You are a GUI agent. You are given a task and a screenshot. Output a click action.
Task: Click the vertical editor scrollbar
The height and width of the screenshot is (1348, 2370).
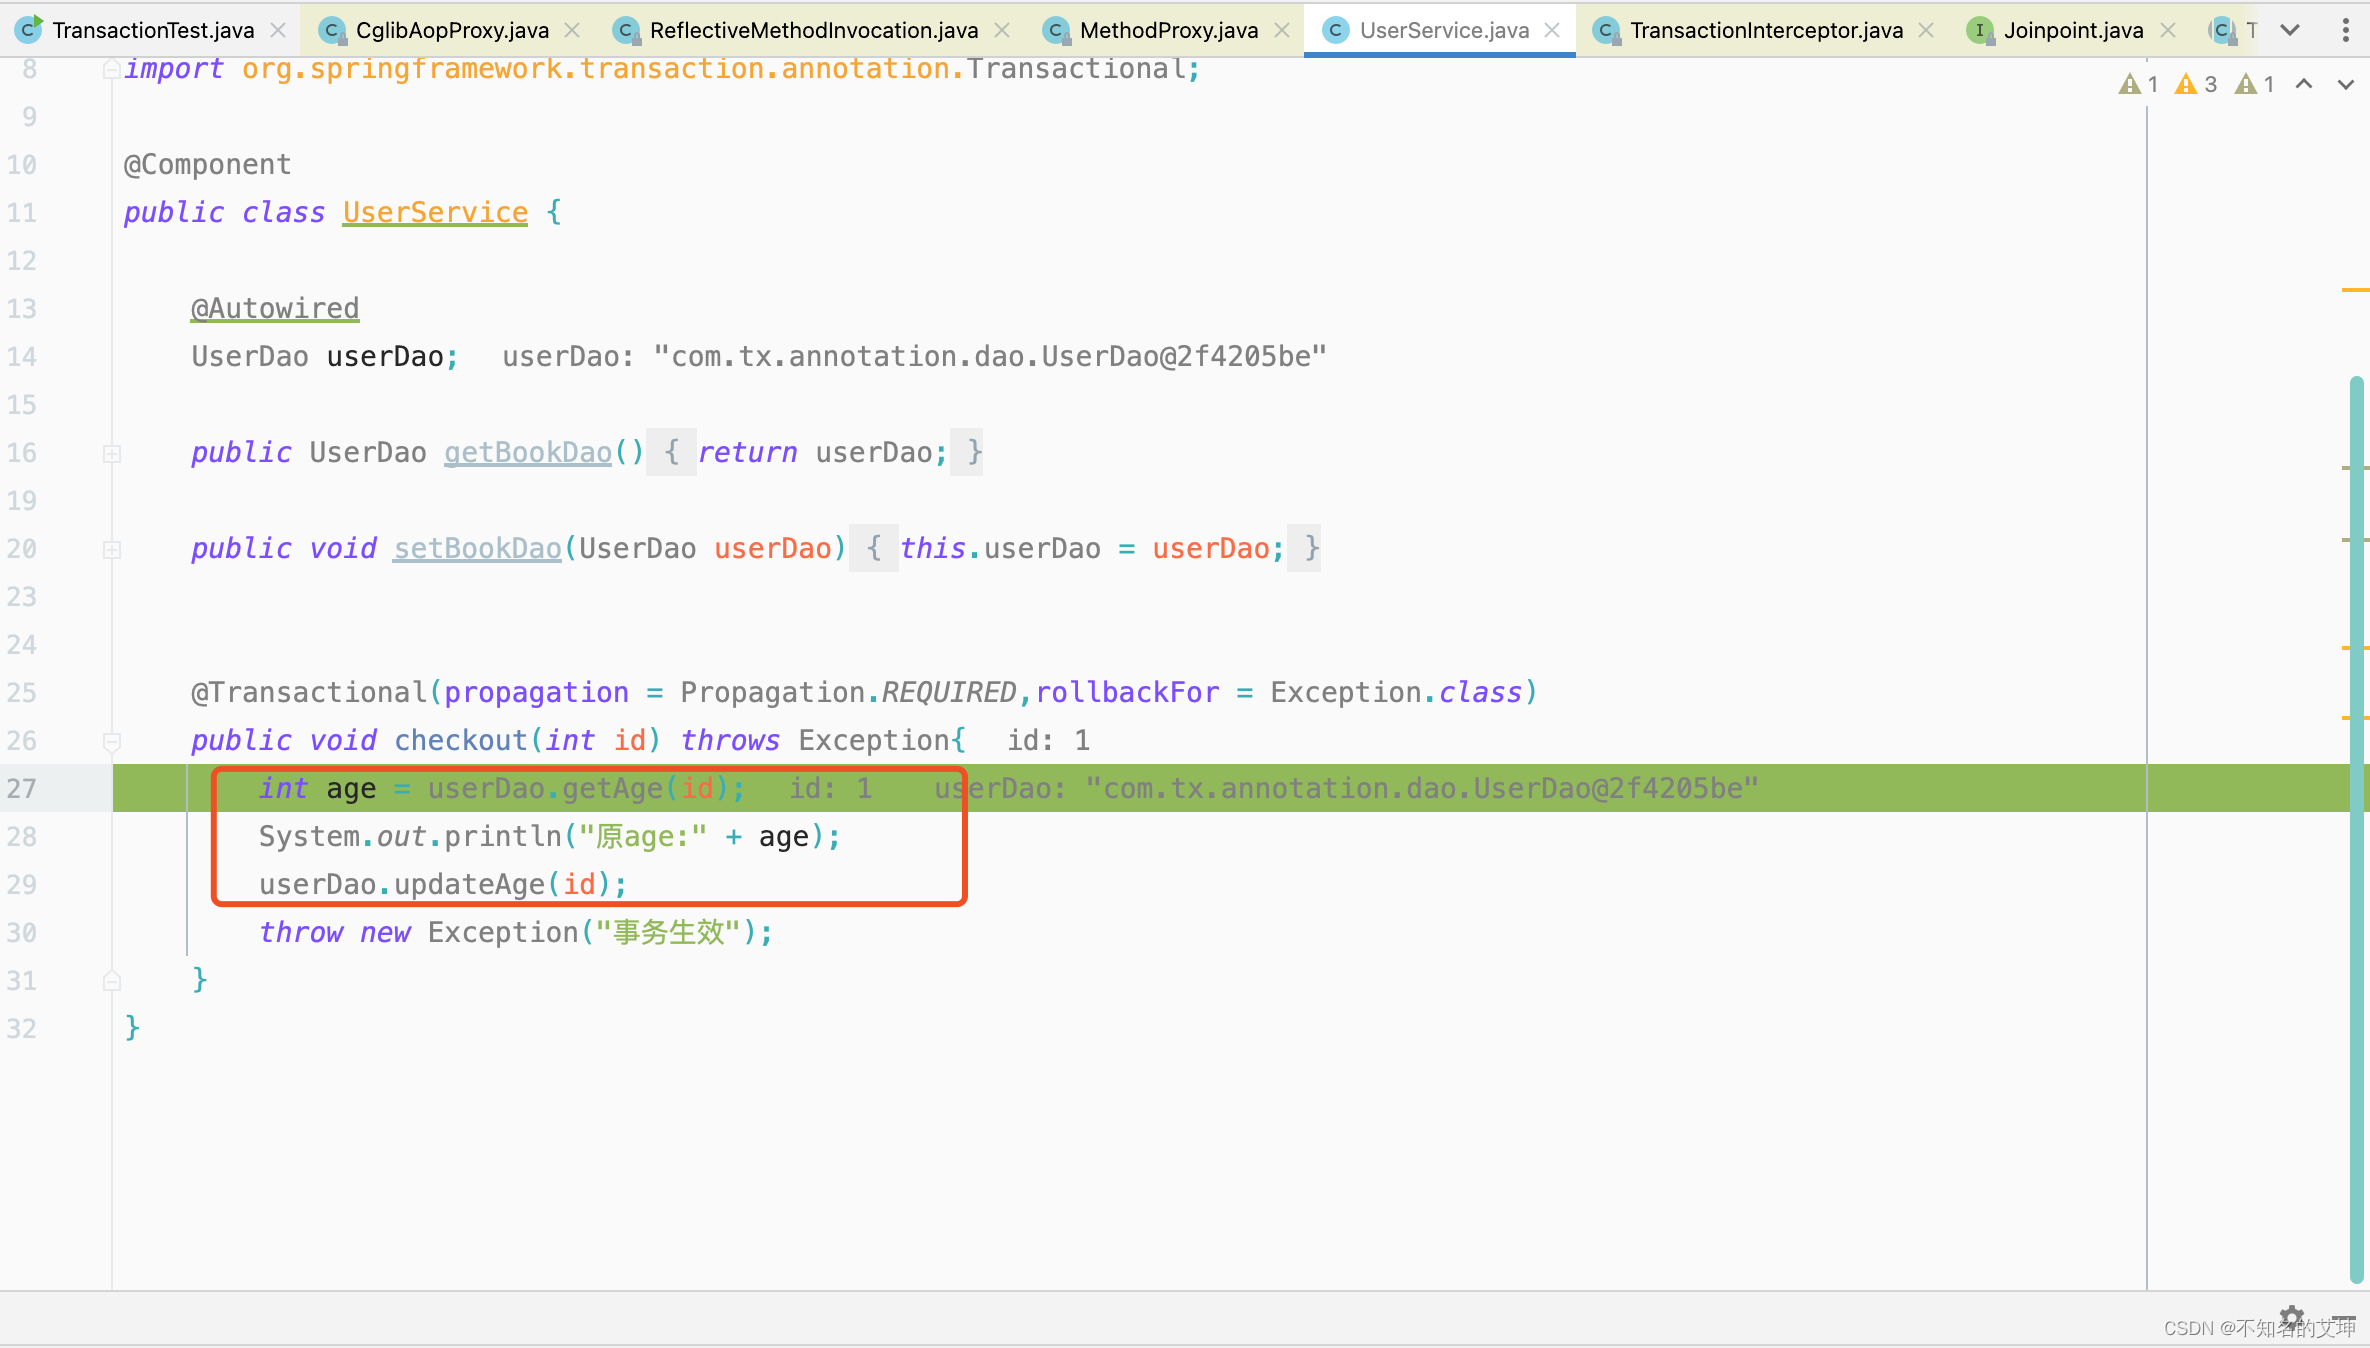point(2357,830)
